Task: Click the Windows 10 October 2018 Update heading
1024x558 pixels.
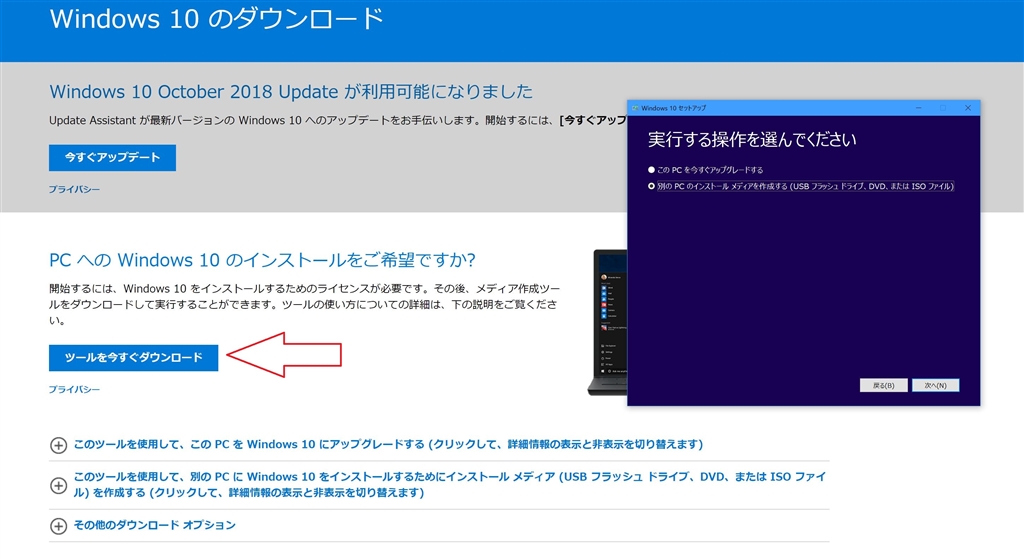Action: [x=291, y=91]
